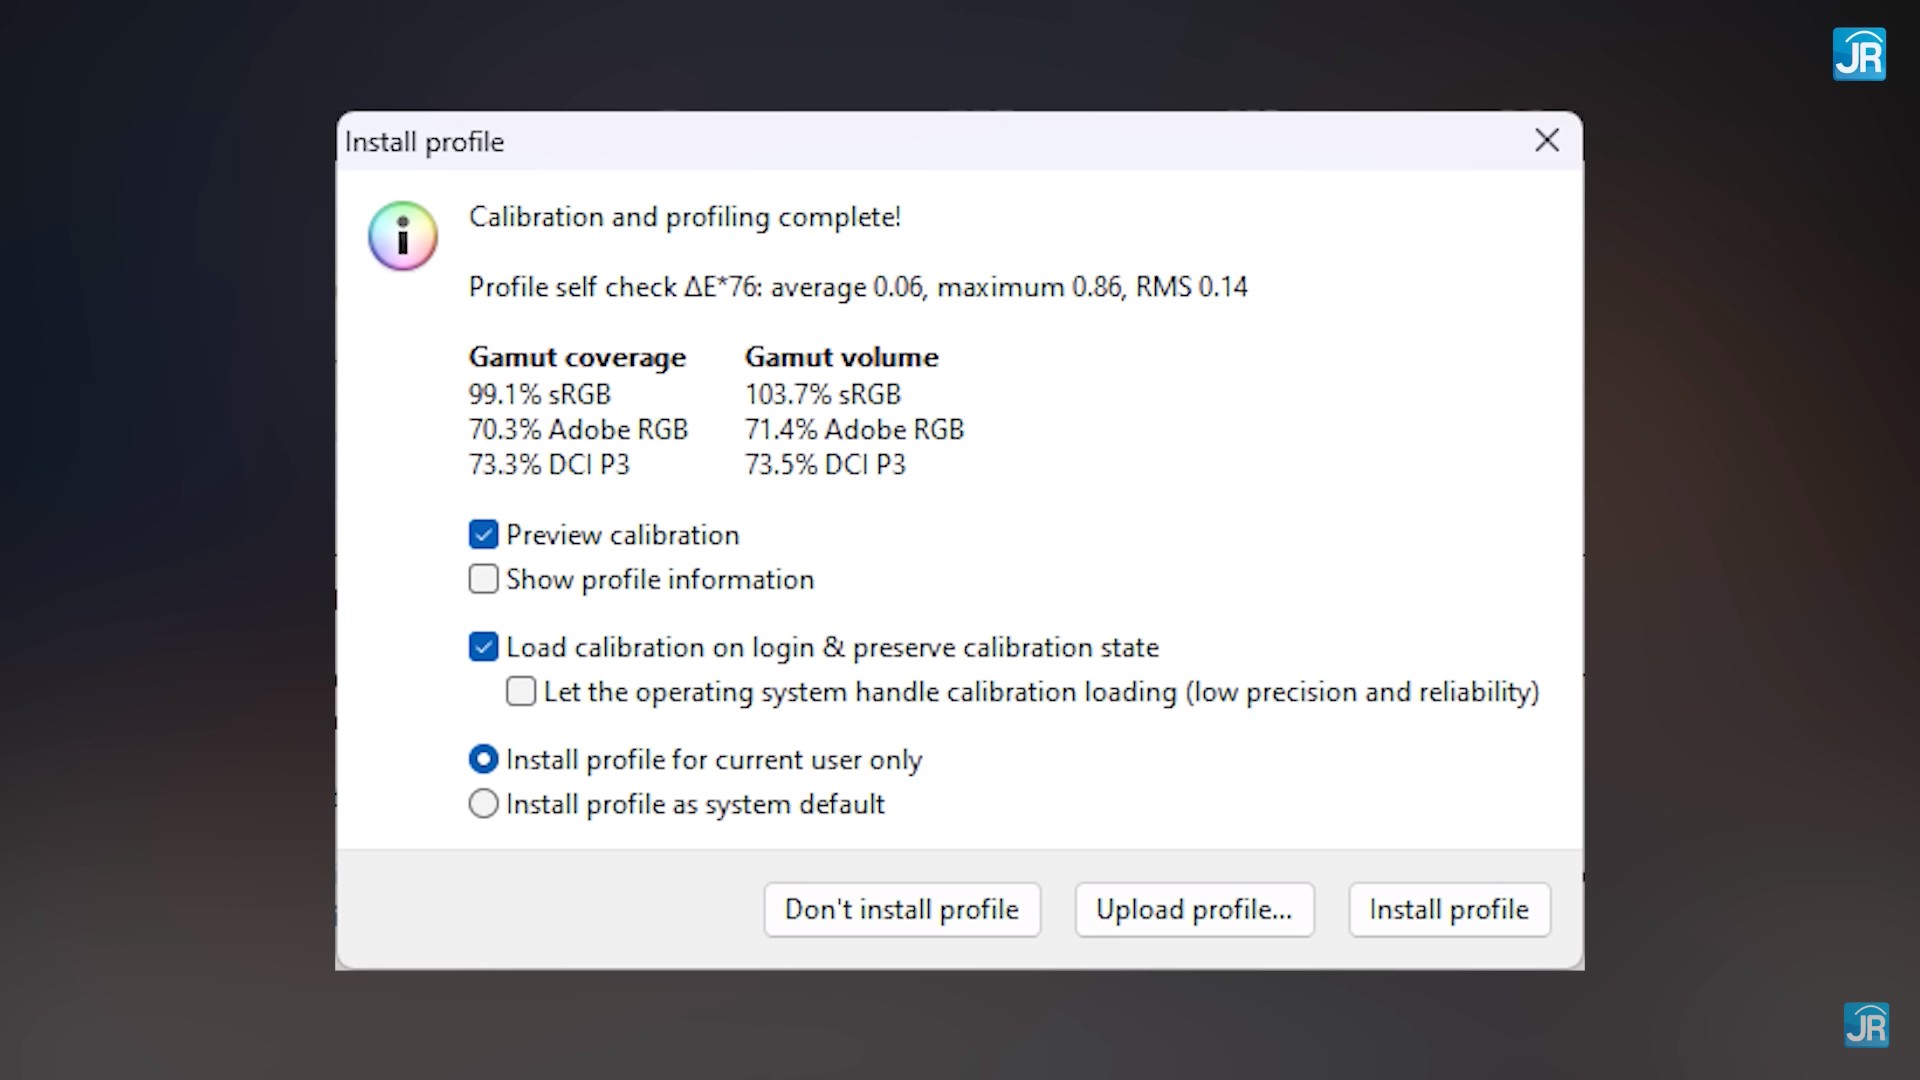
Task: Click the Calibration and profiling complete message
Action: pyautogui.click(x=685, y=217)
